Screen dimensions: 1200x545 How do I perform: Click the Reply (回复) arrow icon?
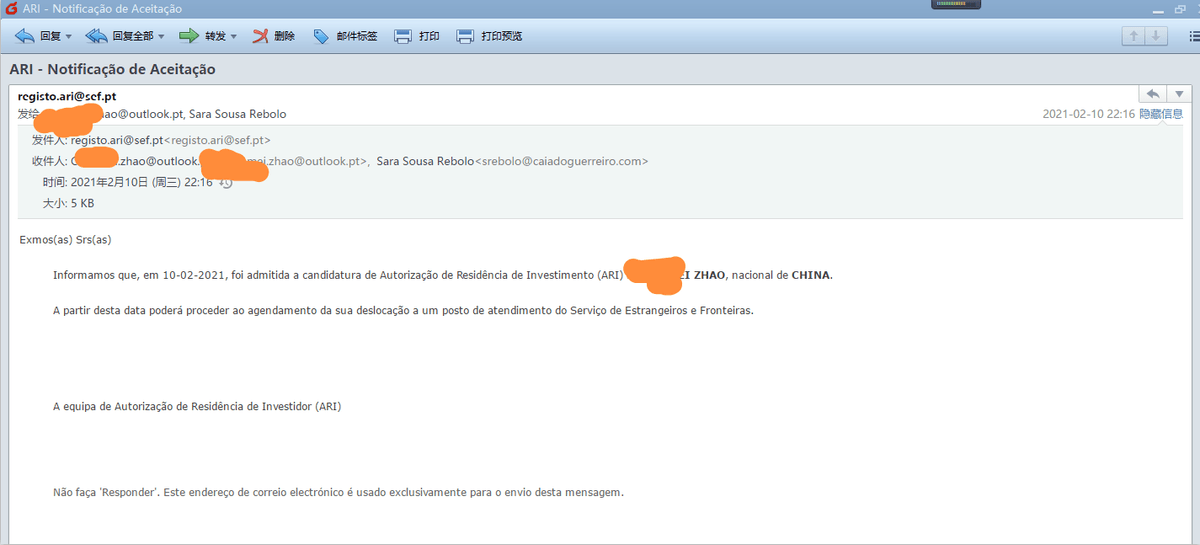click(25, 36)
